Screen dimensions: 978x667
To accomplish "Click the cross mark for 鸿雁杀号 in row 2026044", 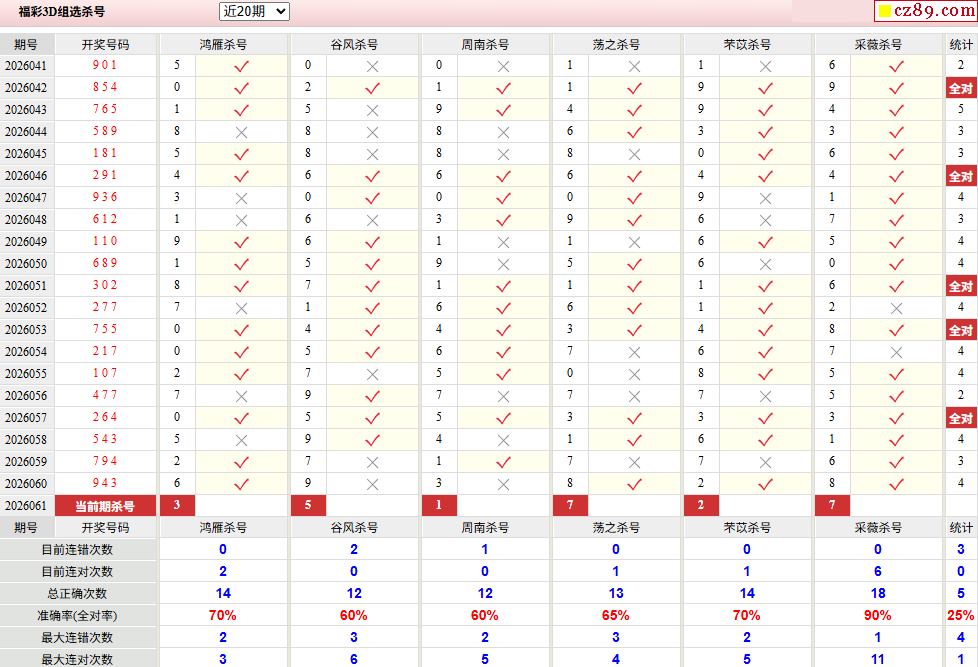I will point(241,132).
